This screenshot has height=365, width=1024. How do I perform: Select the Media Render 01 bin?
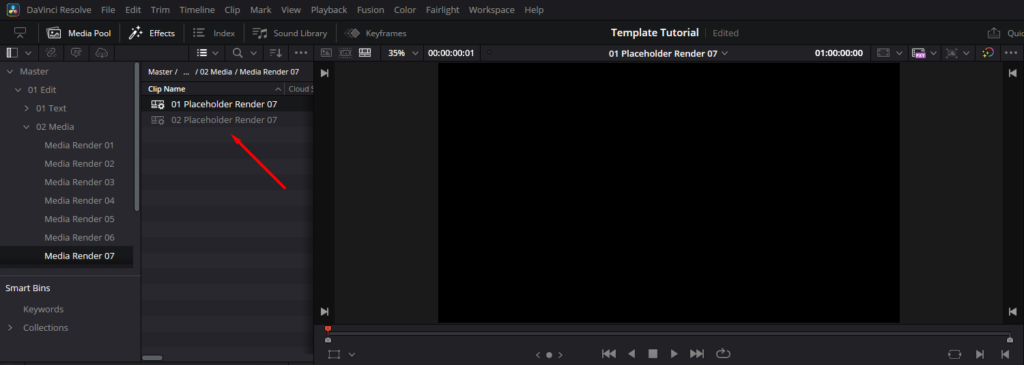click(79, 145)
